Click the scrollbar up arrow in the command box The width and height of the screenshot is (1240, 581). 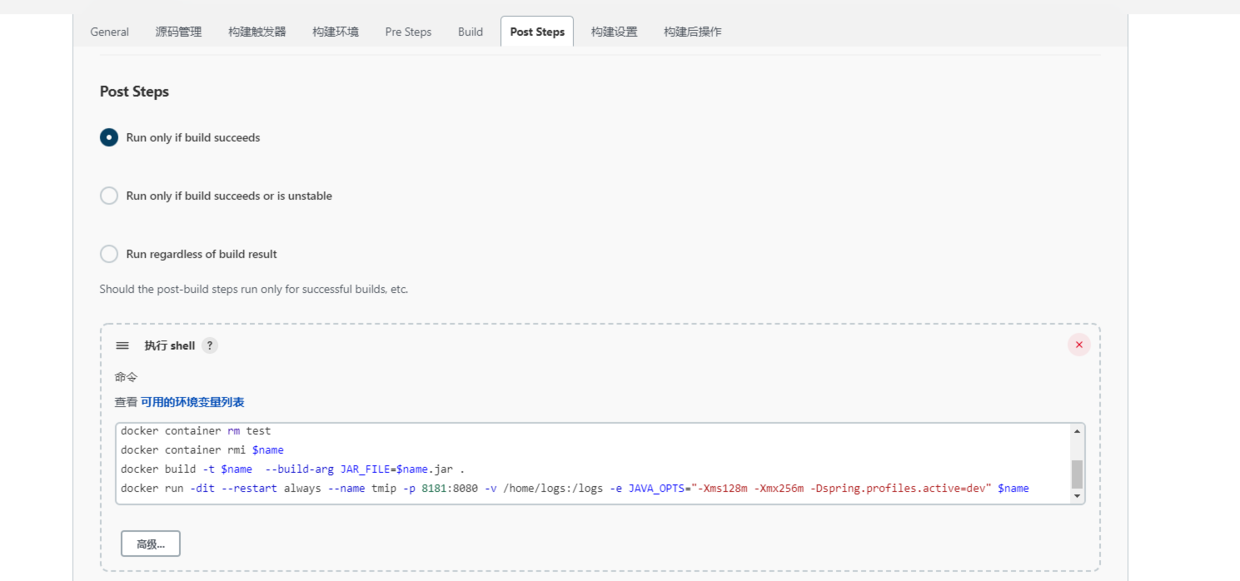pos(1077,431)
